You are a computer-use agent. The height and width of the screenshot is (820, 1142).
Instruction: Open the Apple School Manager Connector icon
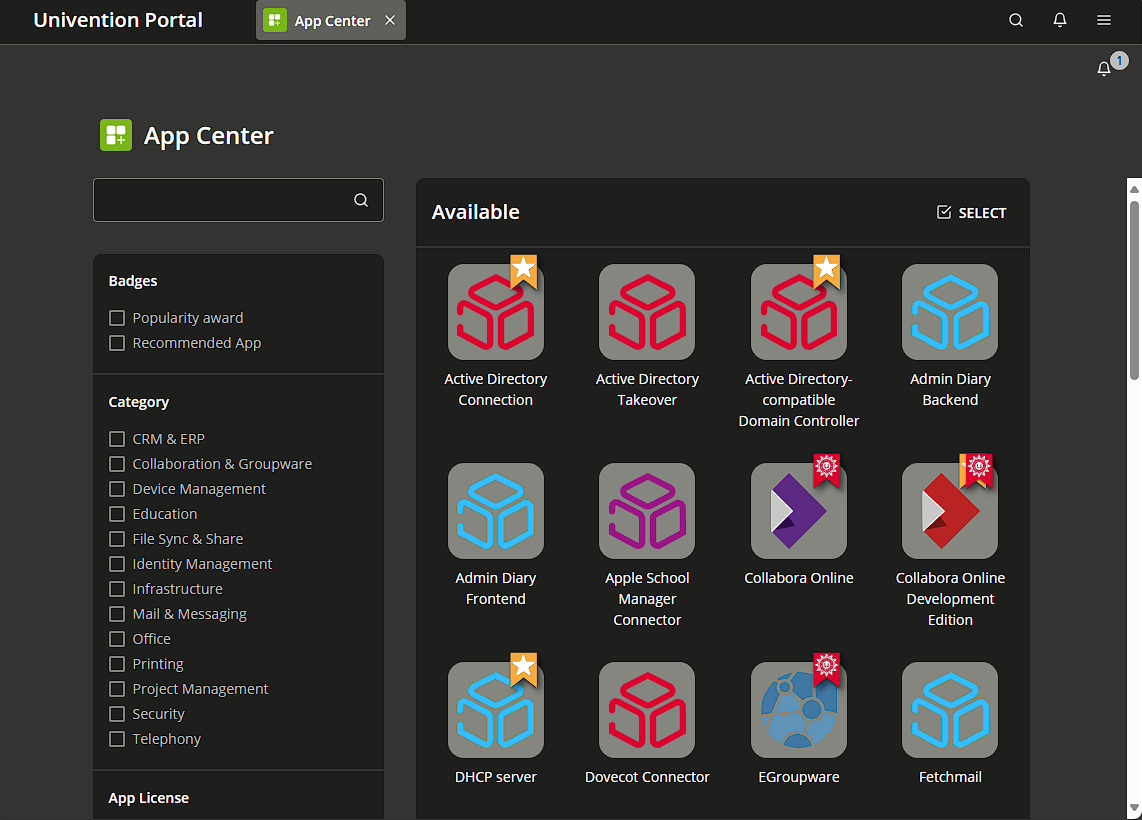647,510
